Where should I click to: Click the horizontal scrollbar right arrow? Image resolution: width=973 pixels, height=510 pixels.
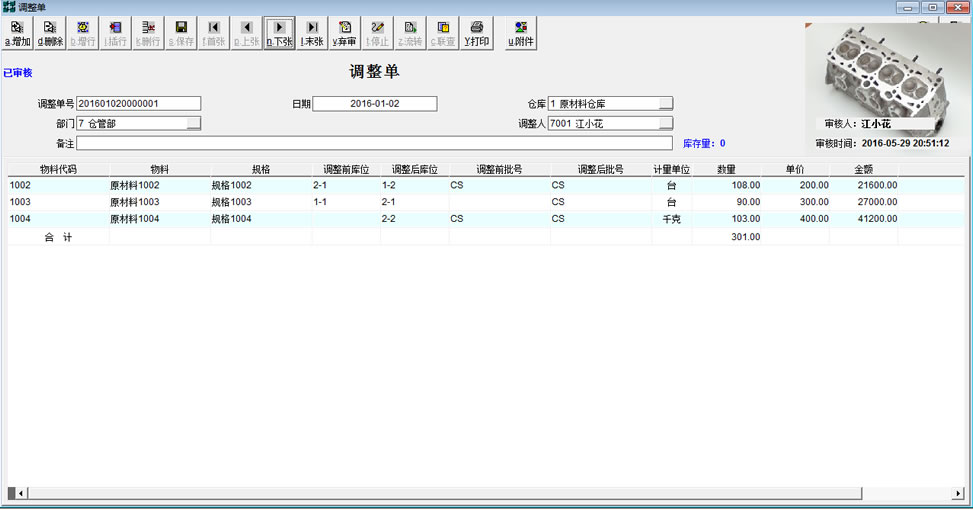(x=958, y=493)
